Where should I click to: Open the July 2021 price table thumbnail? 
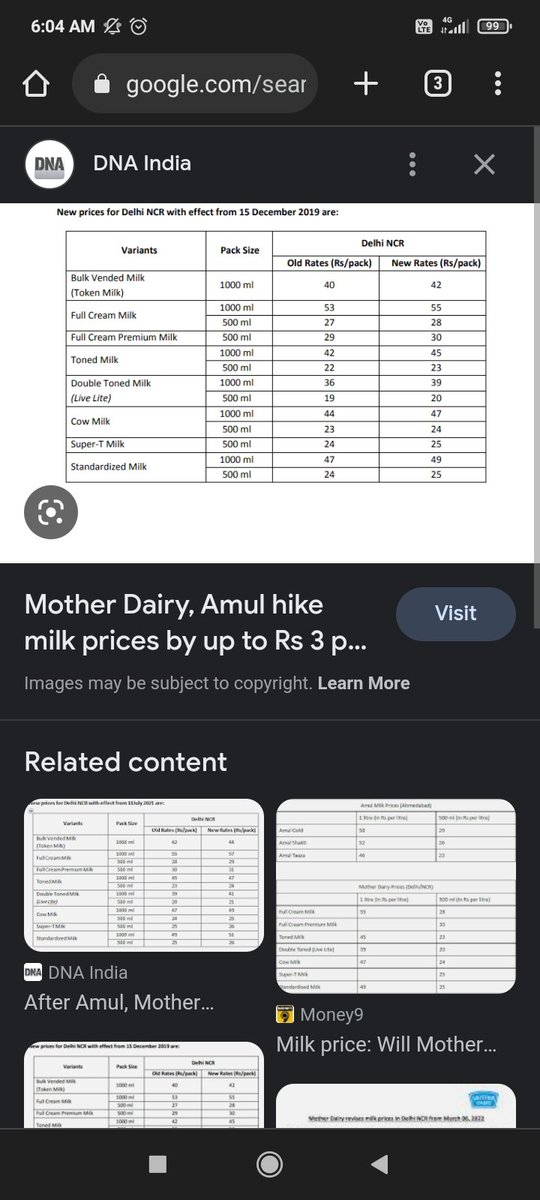coord(144,875)
